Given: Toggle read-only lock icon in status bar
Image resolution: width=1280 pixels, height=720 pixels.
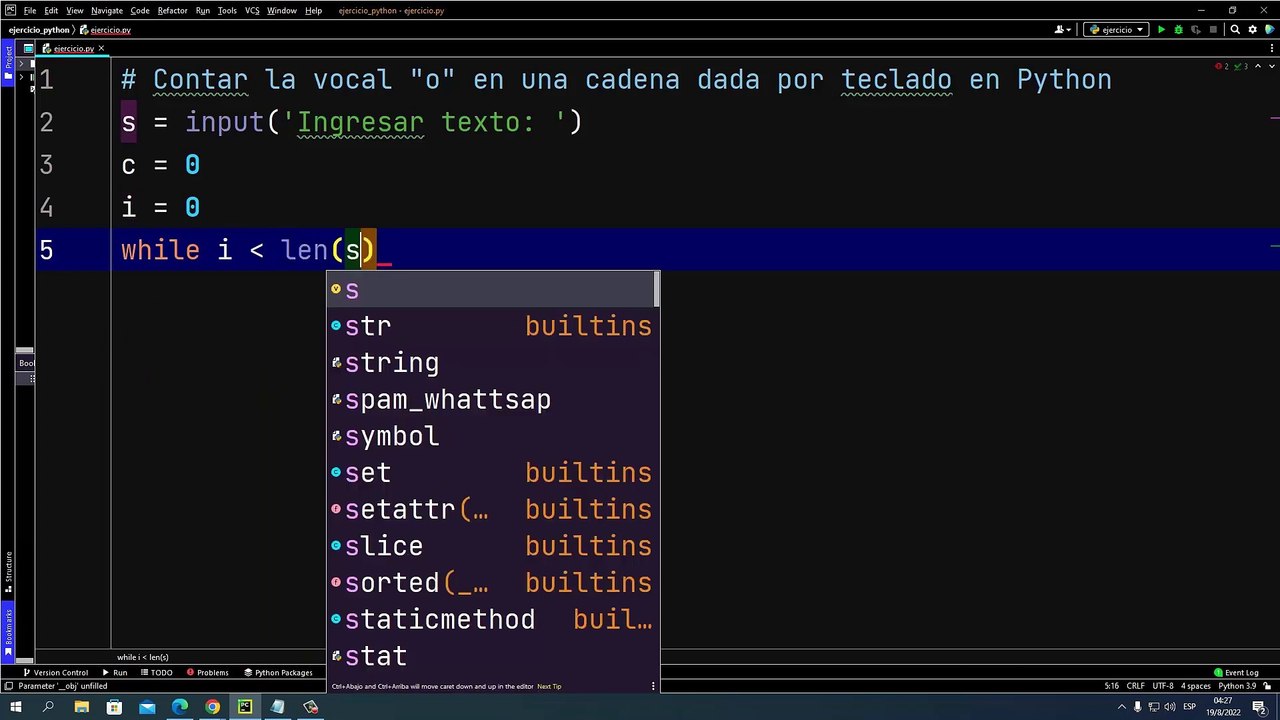Looking at the screenshot, I should [x=1268, y=686].
